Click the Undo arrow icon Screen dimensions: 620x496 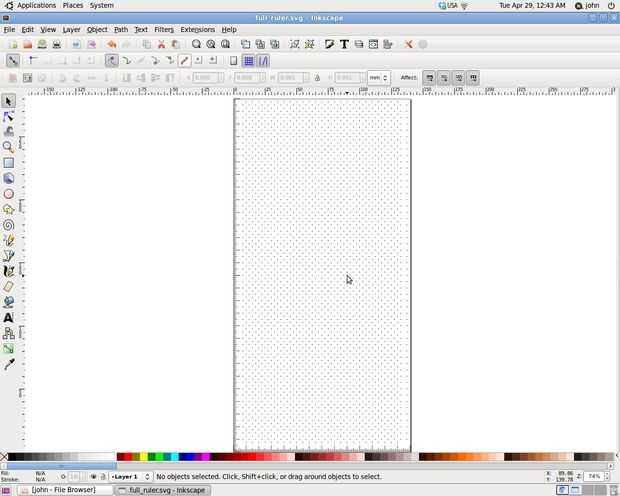[112, 44]
